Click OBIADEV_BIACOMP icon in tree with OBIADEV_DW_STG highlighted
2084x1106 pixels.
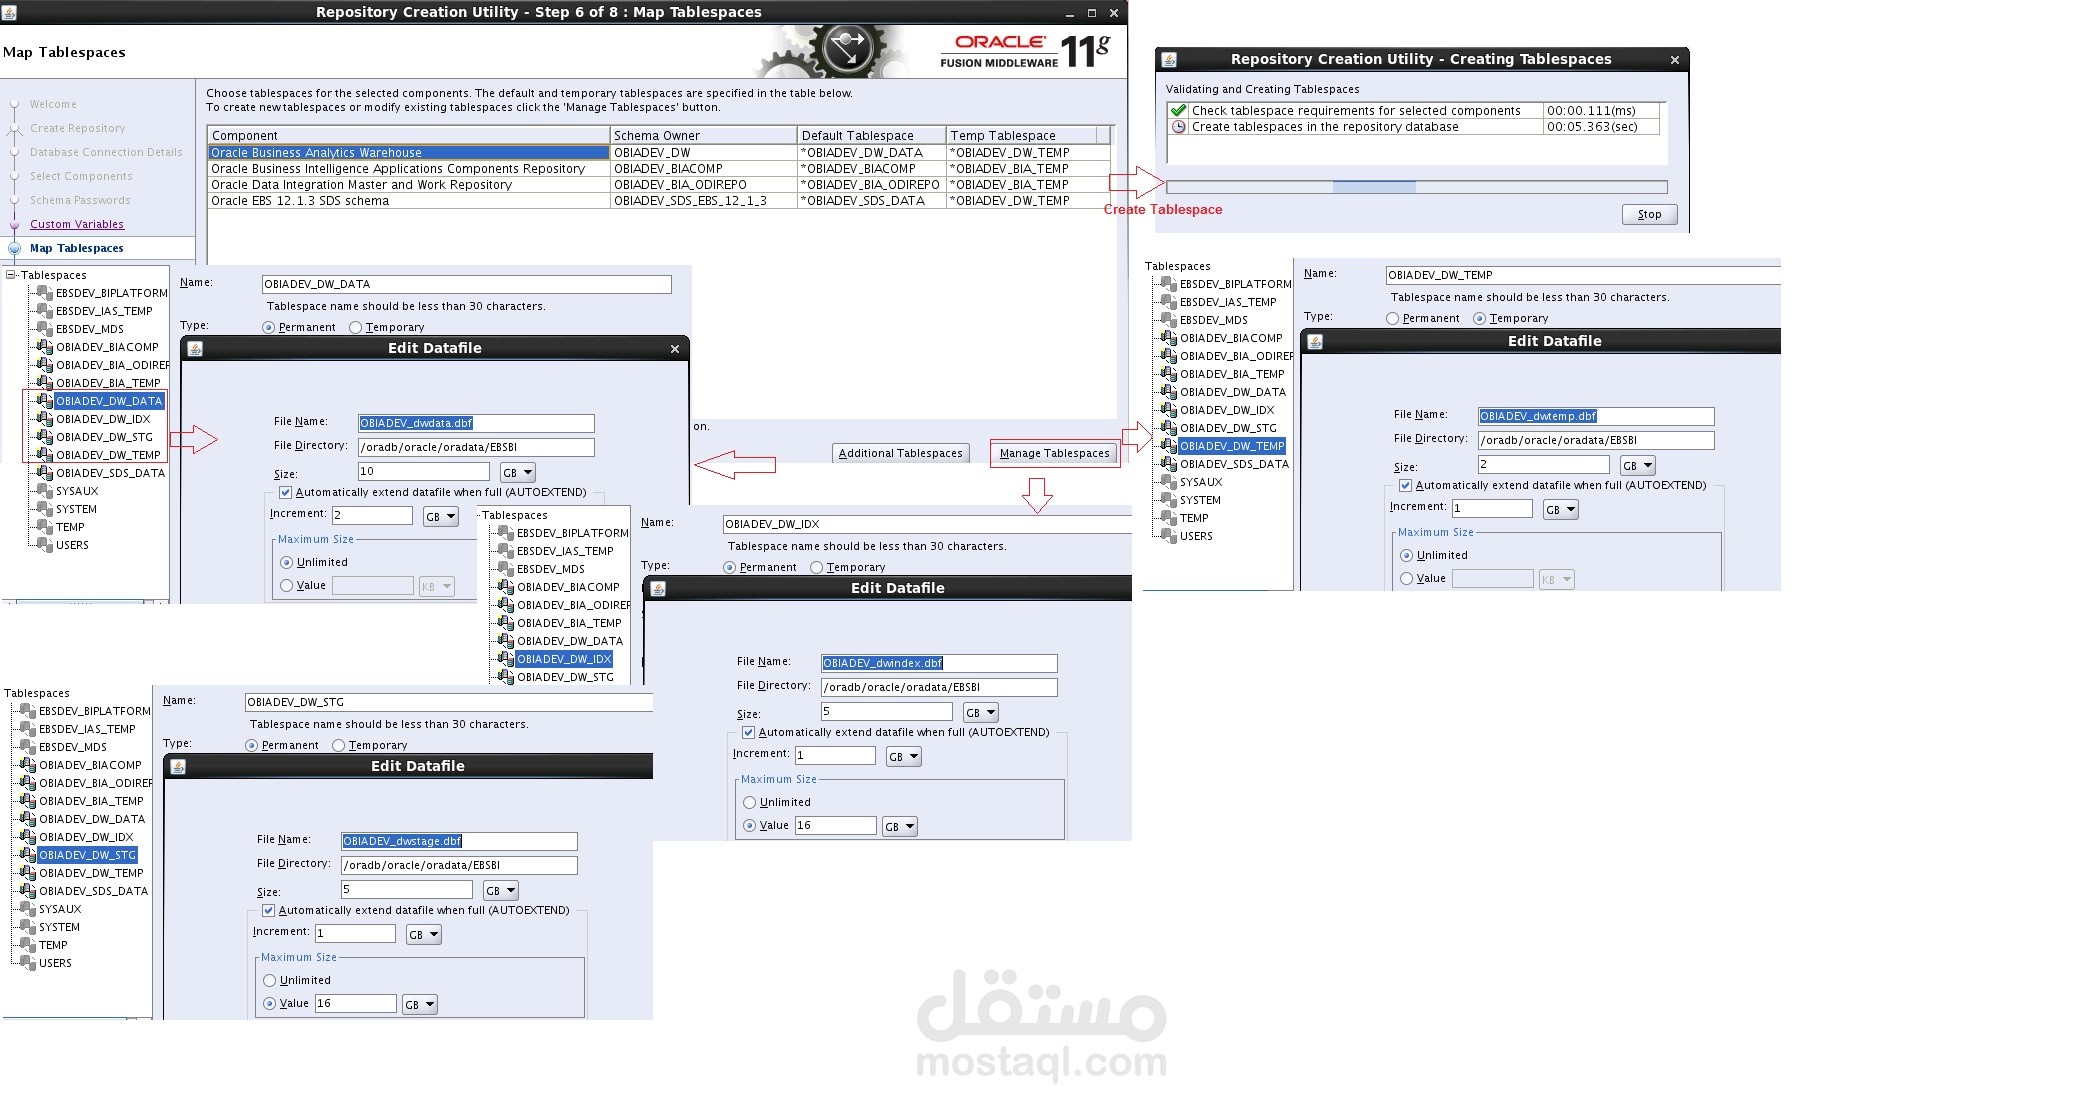27,765
